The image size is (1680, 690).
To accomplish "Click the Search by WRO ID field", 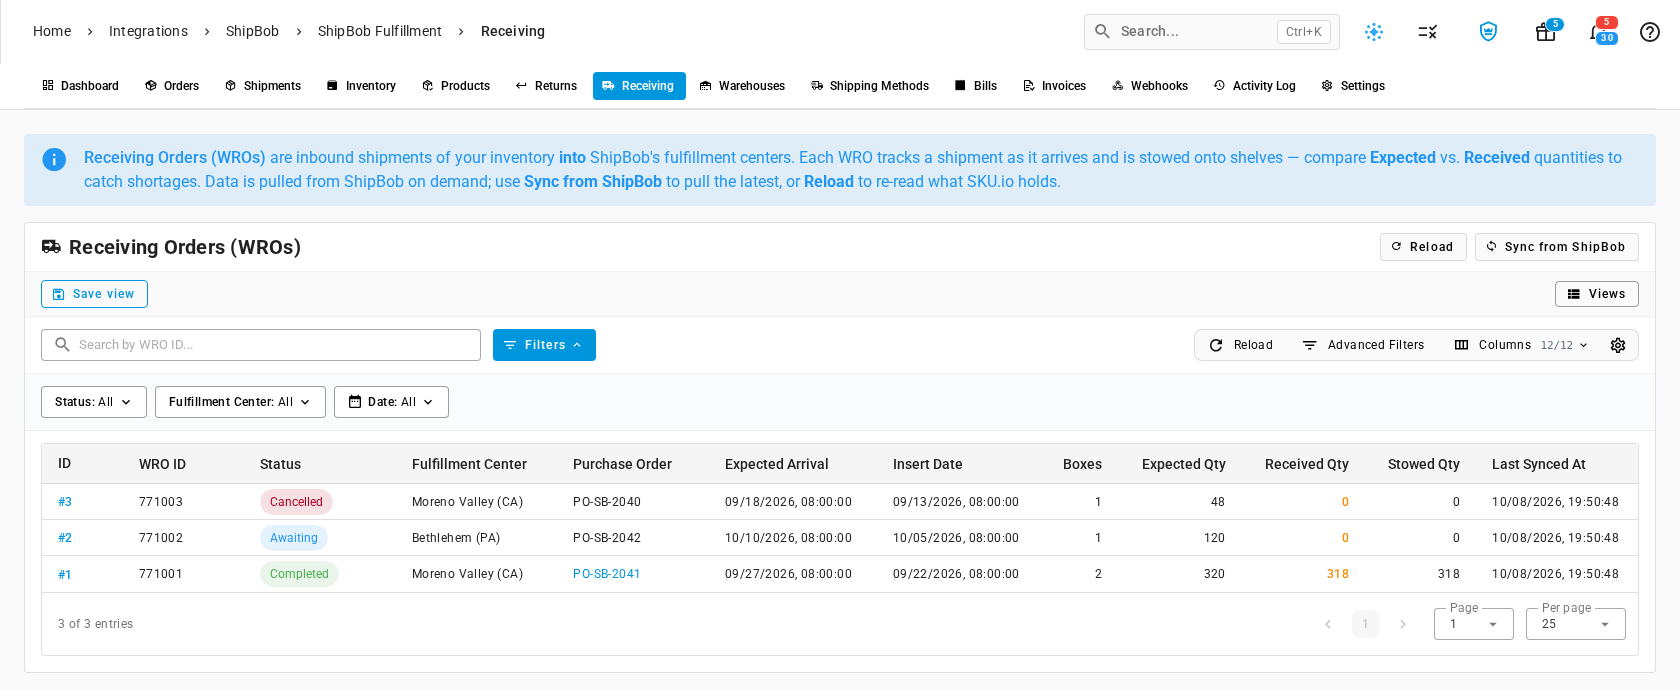I will [261, 345].
